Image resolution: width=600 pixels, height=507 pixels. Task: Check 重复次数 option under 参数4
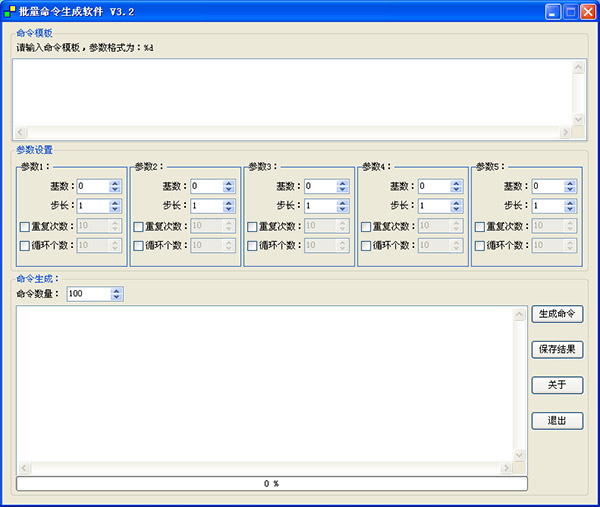[x=367, y=226]
